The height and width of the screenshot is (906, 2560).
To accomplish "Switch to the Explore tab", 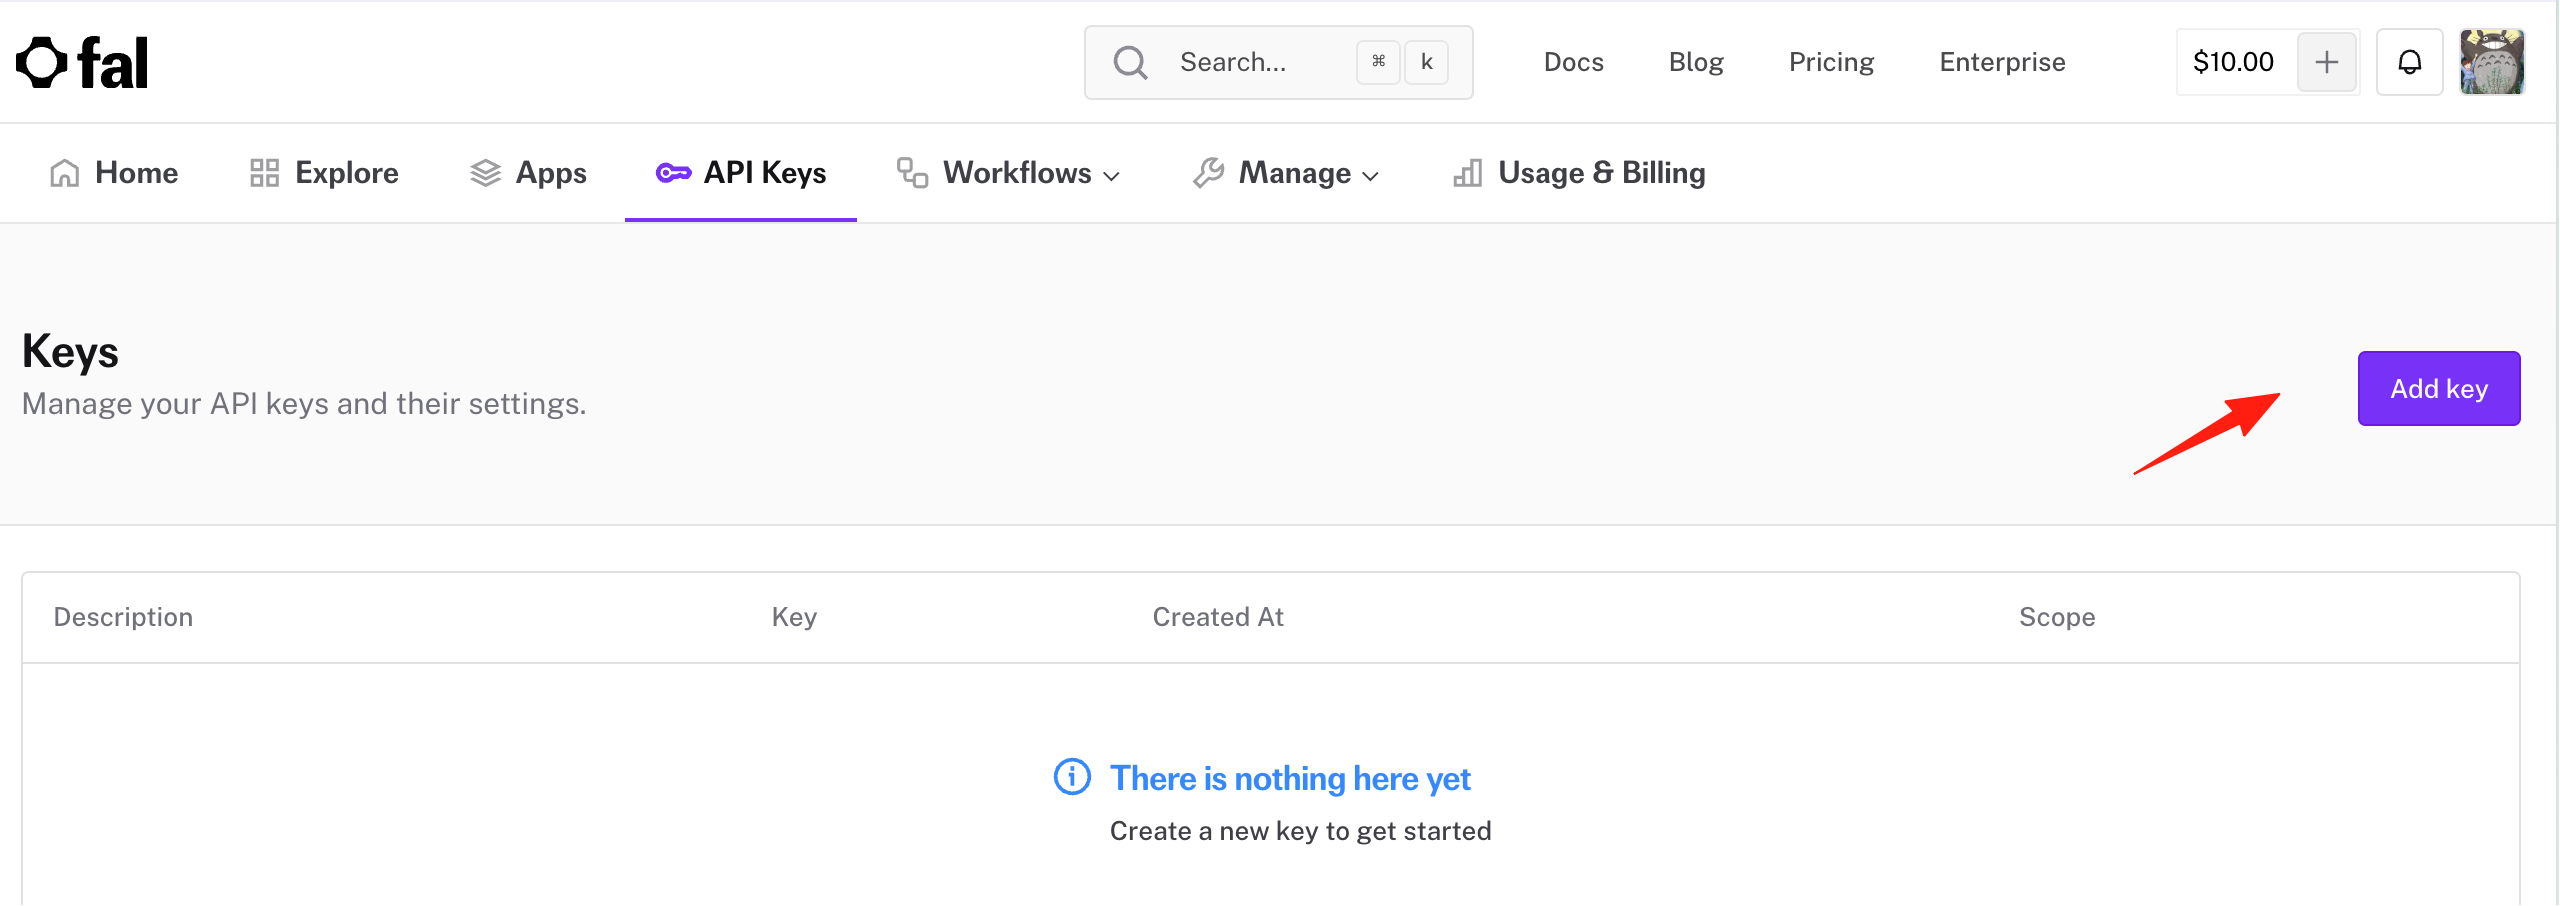I will pos(324,173).
